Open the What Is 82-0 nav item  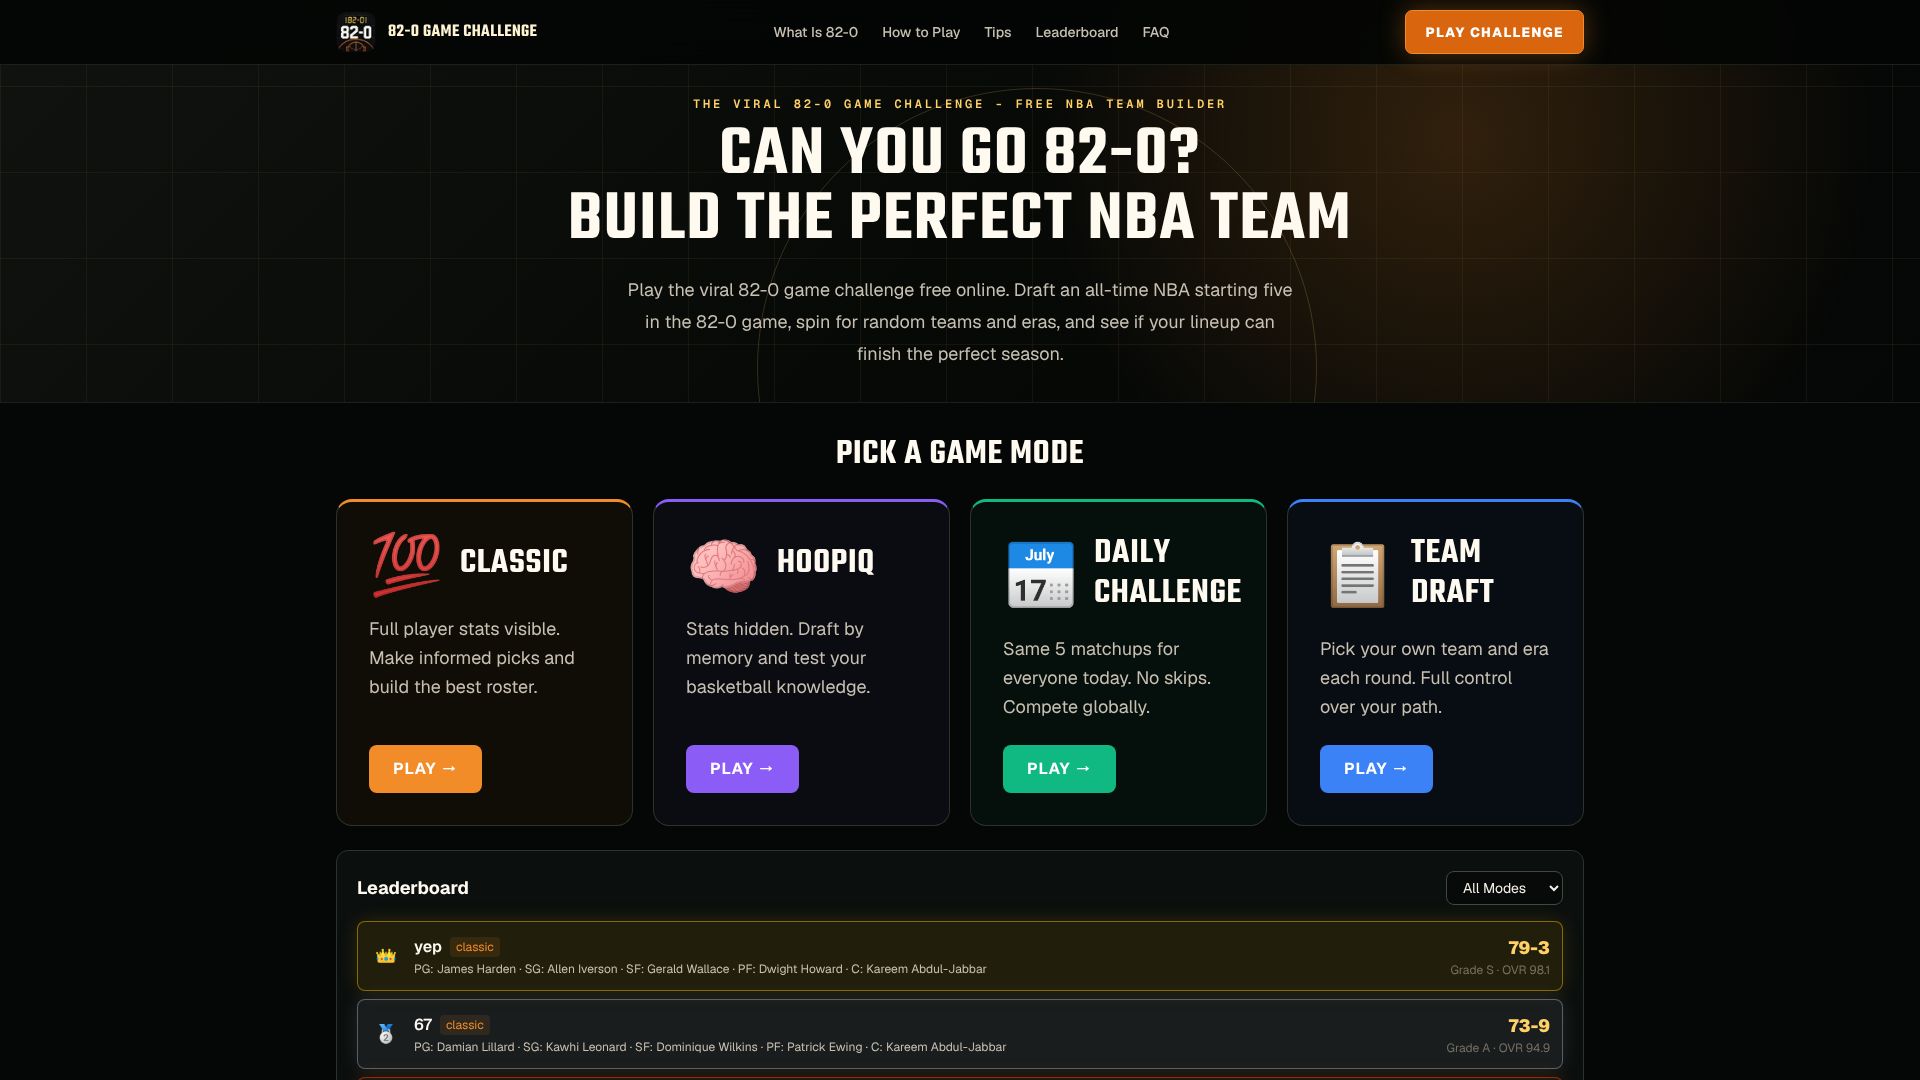(x=815, y=32)
